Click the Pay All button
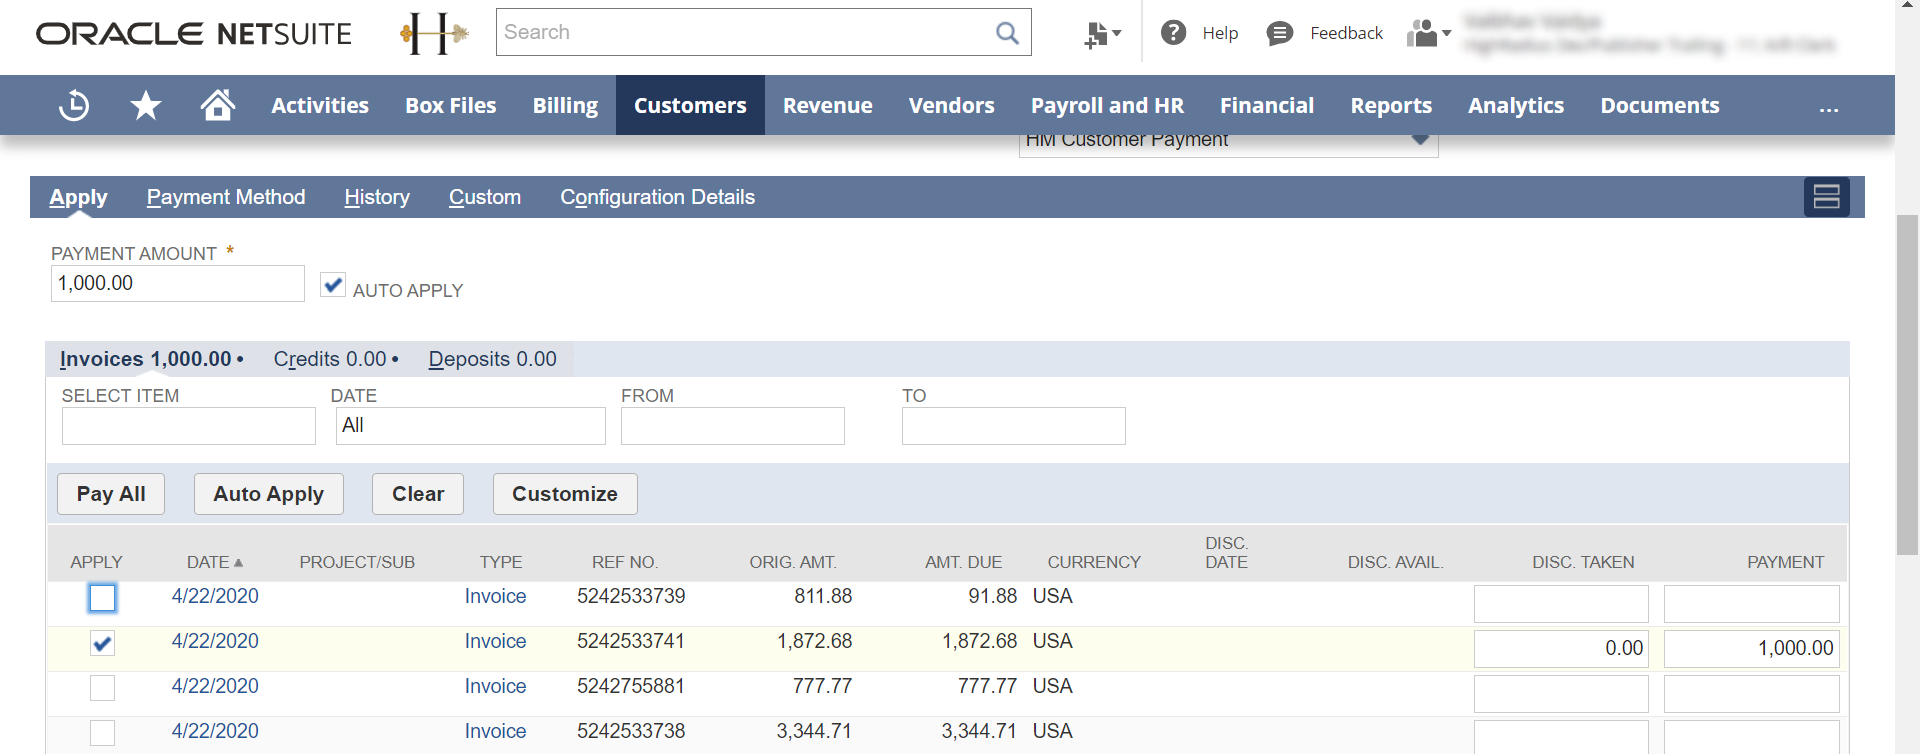 pyautogui.click(x=111, y=494)
